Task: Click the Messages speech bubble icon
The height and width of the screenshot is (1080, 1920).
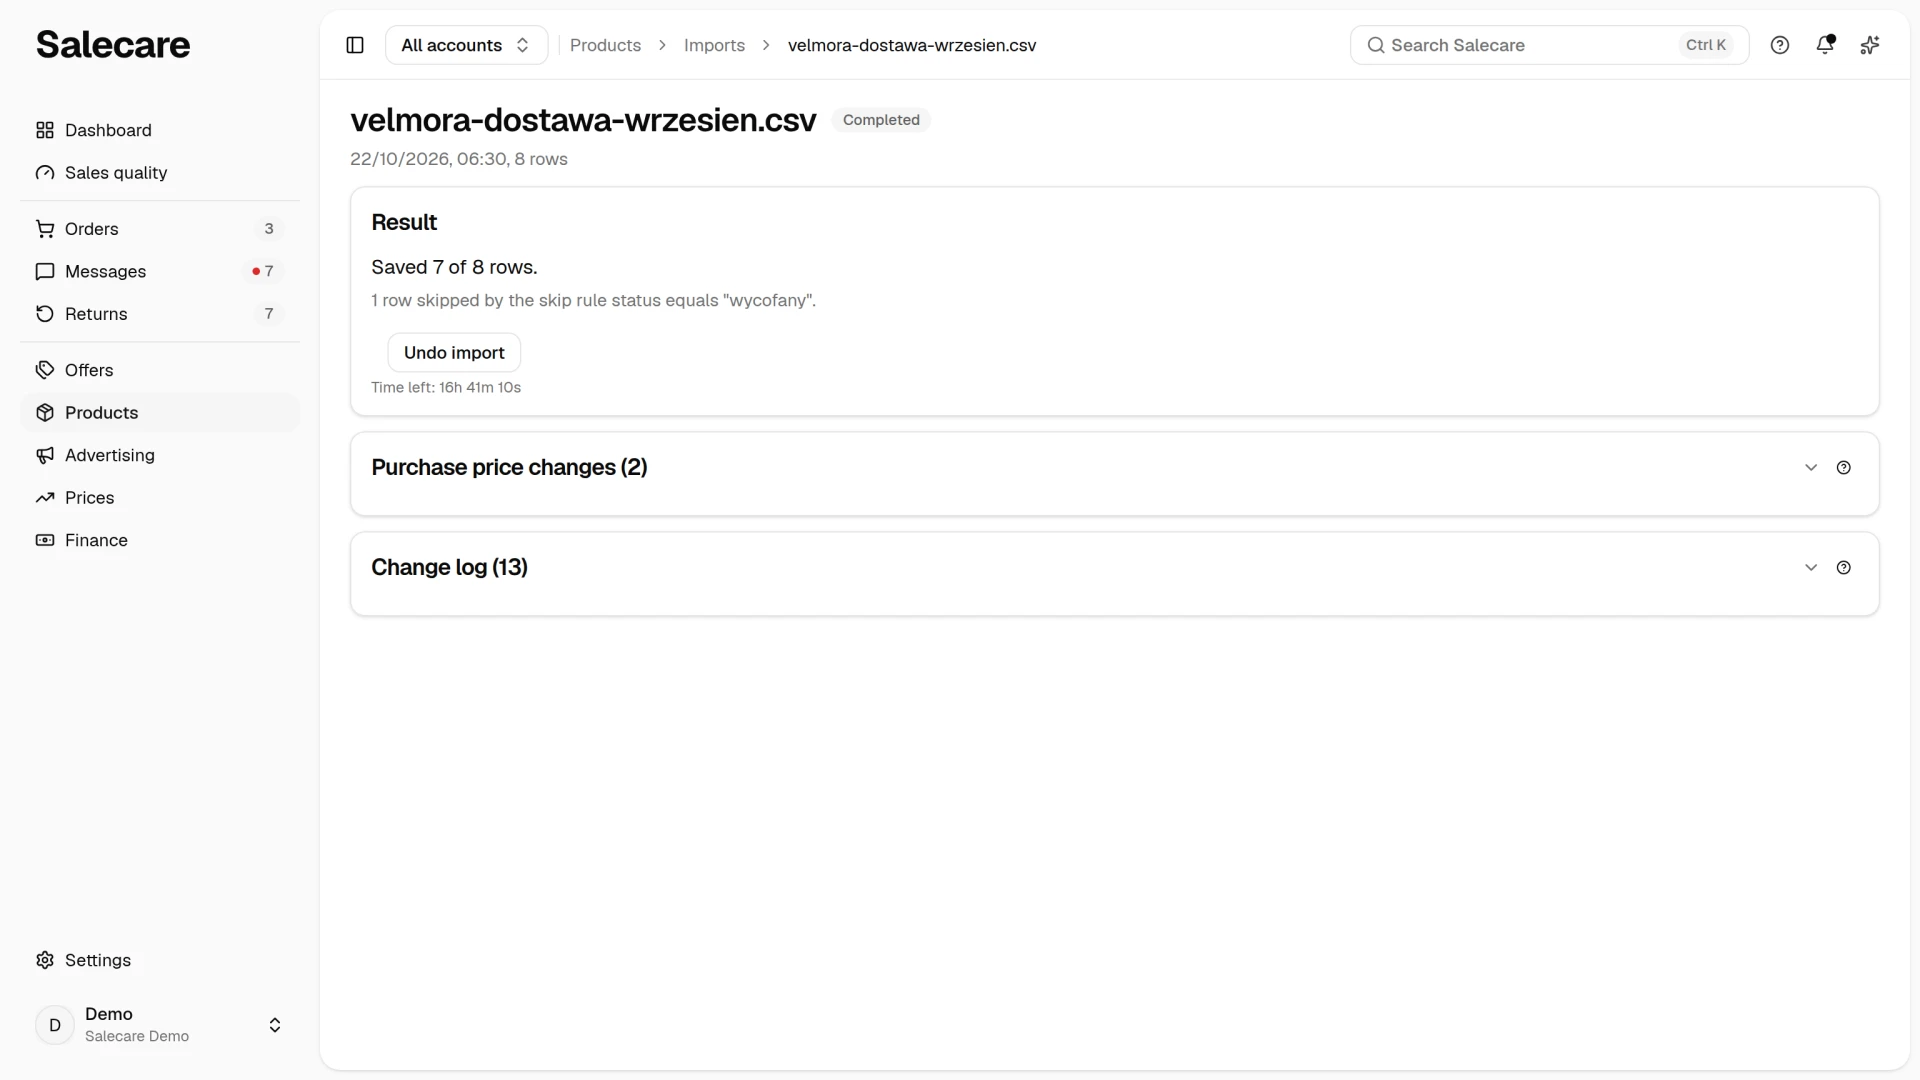Action: pos(45,272)
